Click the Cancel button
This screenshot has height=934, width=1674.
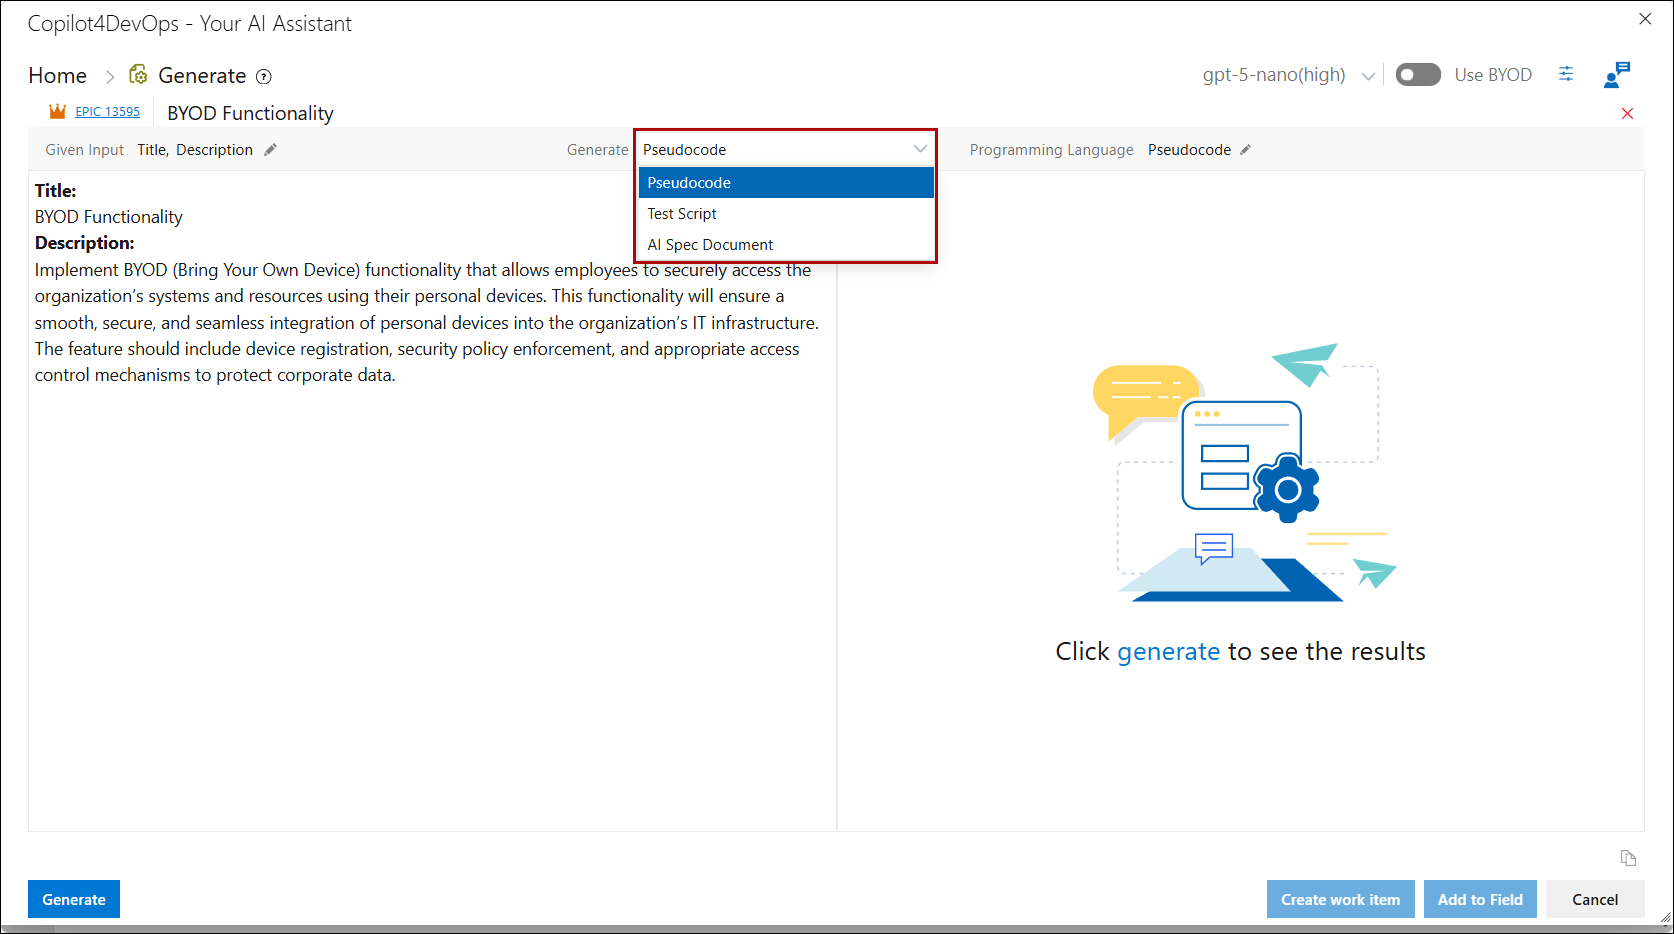click(1594, 899)
